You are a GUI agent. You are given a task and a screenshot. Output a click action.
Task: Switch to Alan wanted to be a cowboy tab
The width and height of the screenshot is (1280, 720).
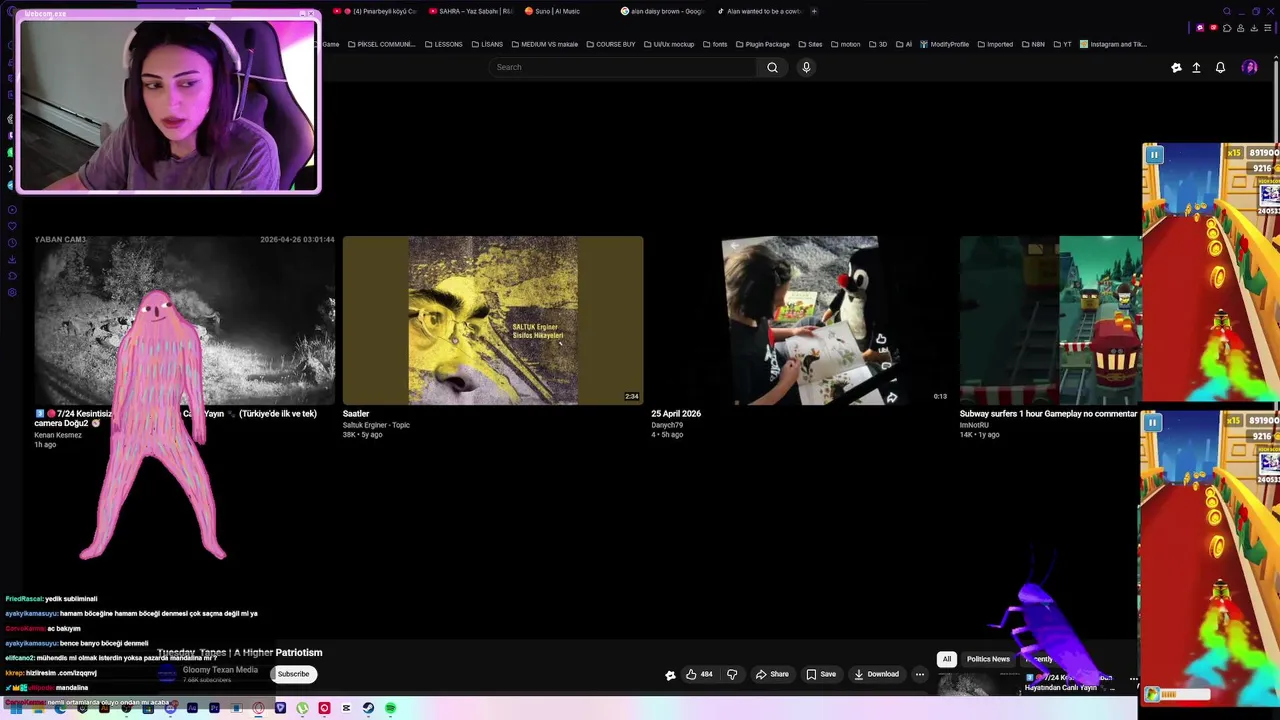759,11
